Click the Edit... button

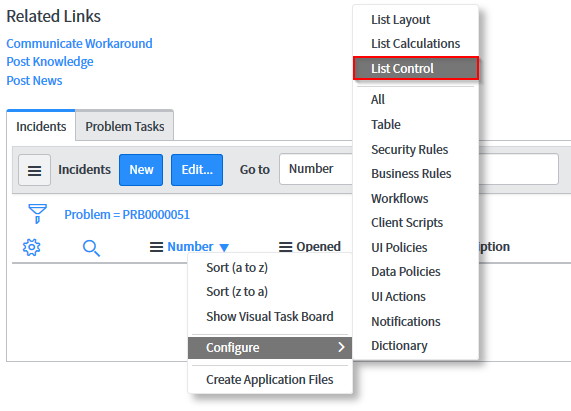click(x=197, y=170)
